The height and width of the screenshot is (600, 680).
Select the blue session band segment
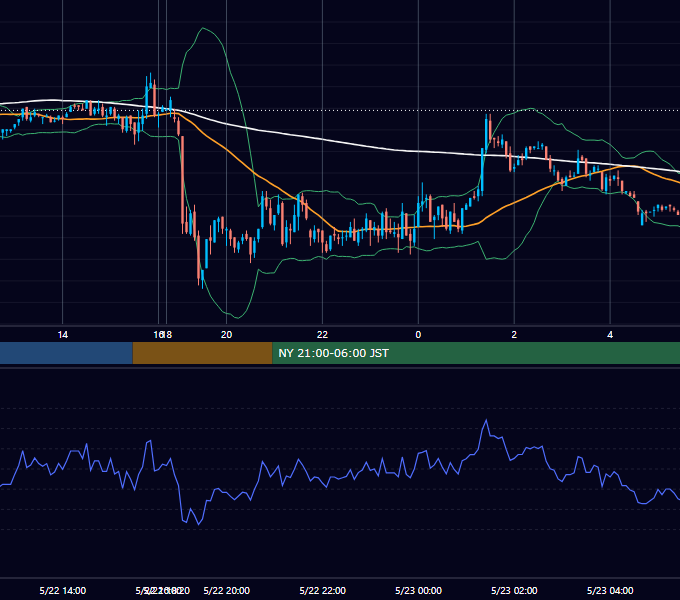pyautogui.click(x=66, y=353)
